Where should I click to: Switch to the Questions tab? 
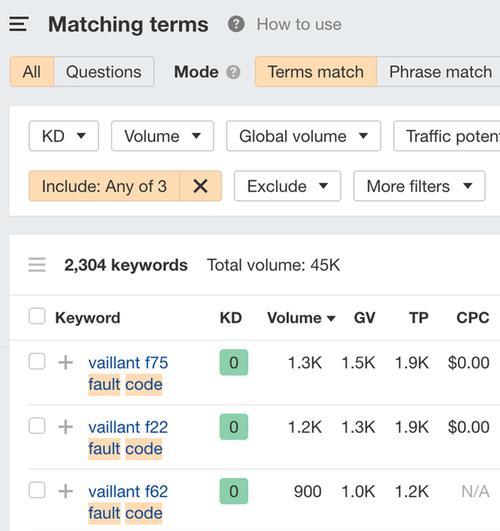pos(104,72)
